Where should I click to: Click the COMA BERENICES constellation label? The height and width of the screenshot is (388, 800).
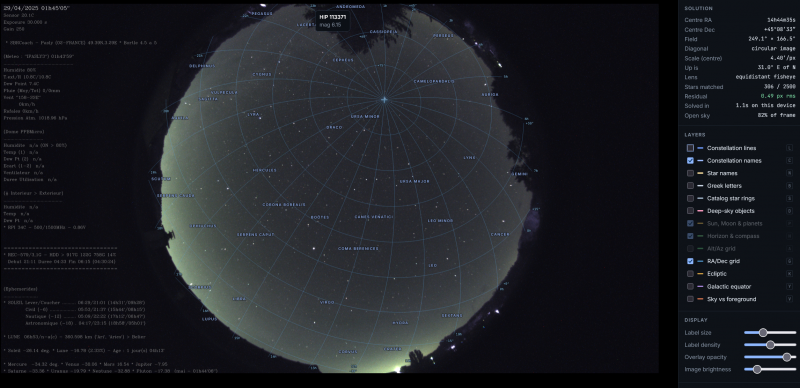point(359,249)
